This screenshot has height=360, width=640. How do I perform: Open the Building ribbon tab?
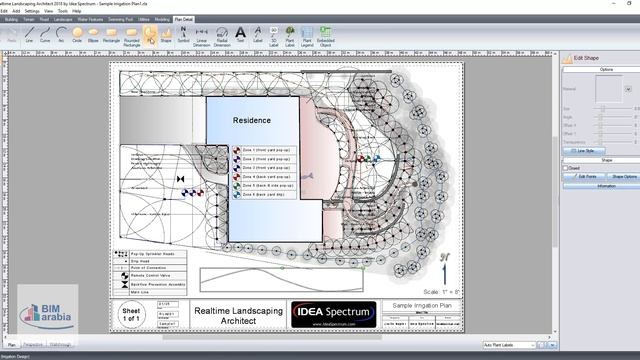(11, 19)
